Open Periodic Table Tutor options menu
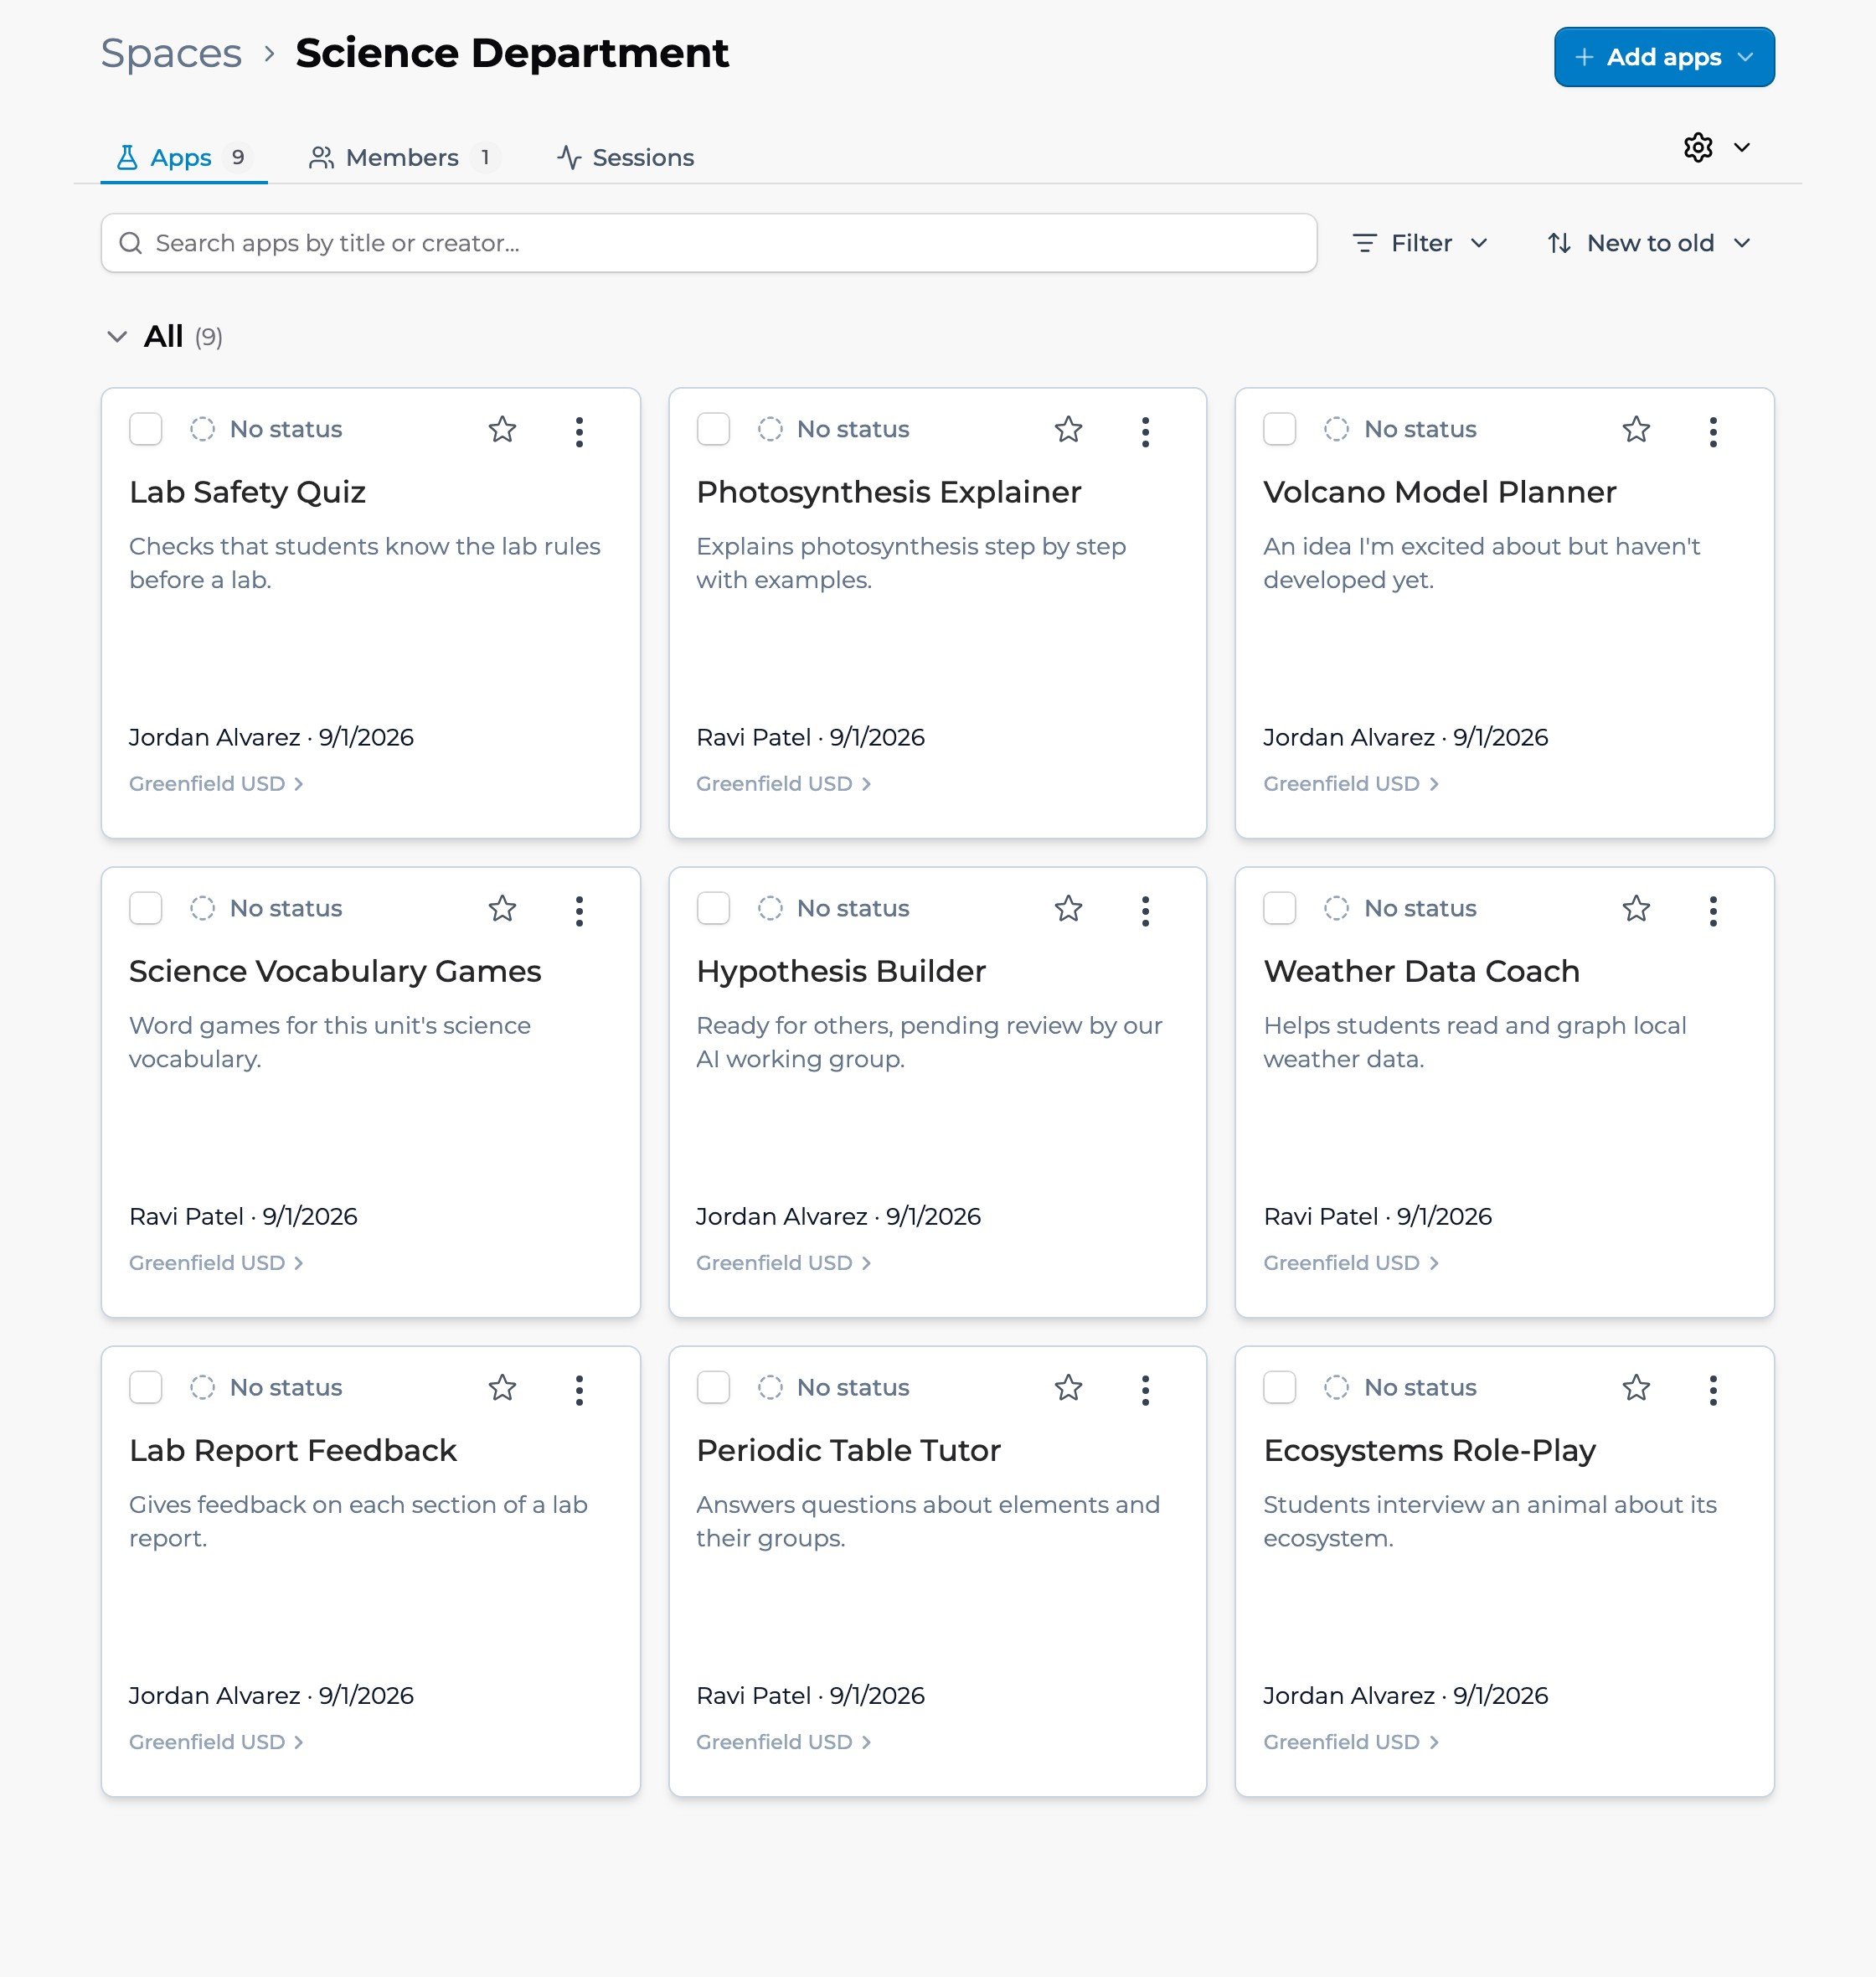The image size is (1876, 1977). [x=1145, y=1389]
